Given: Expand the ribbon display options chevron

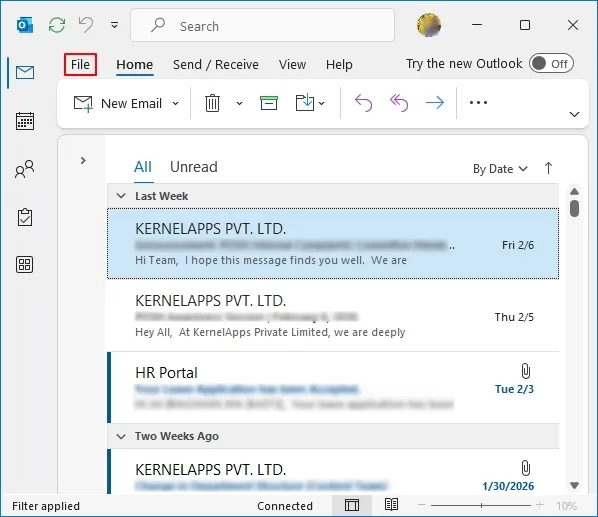Looking at the screenshot, I should [x=574, y=114].
